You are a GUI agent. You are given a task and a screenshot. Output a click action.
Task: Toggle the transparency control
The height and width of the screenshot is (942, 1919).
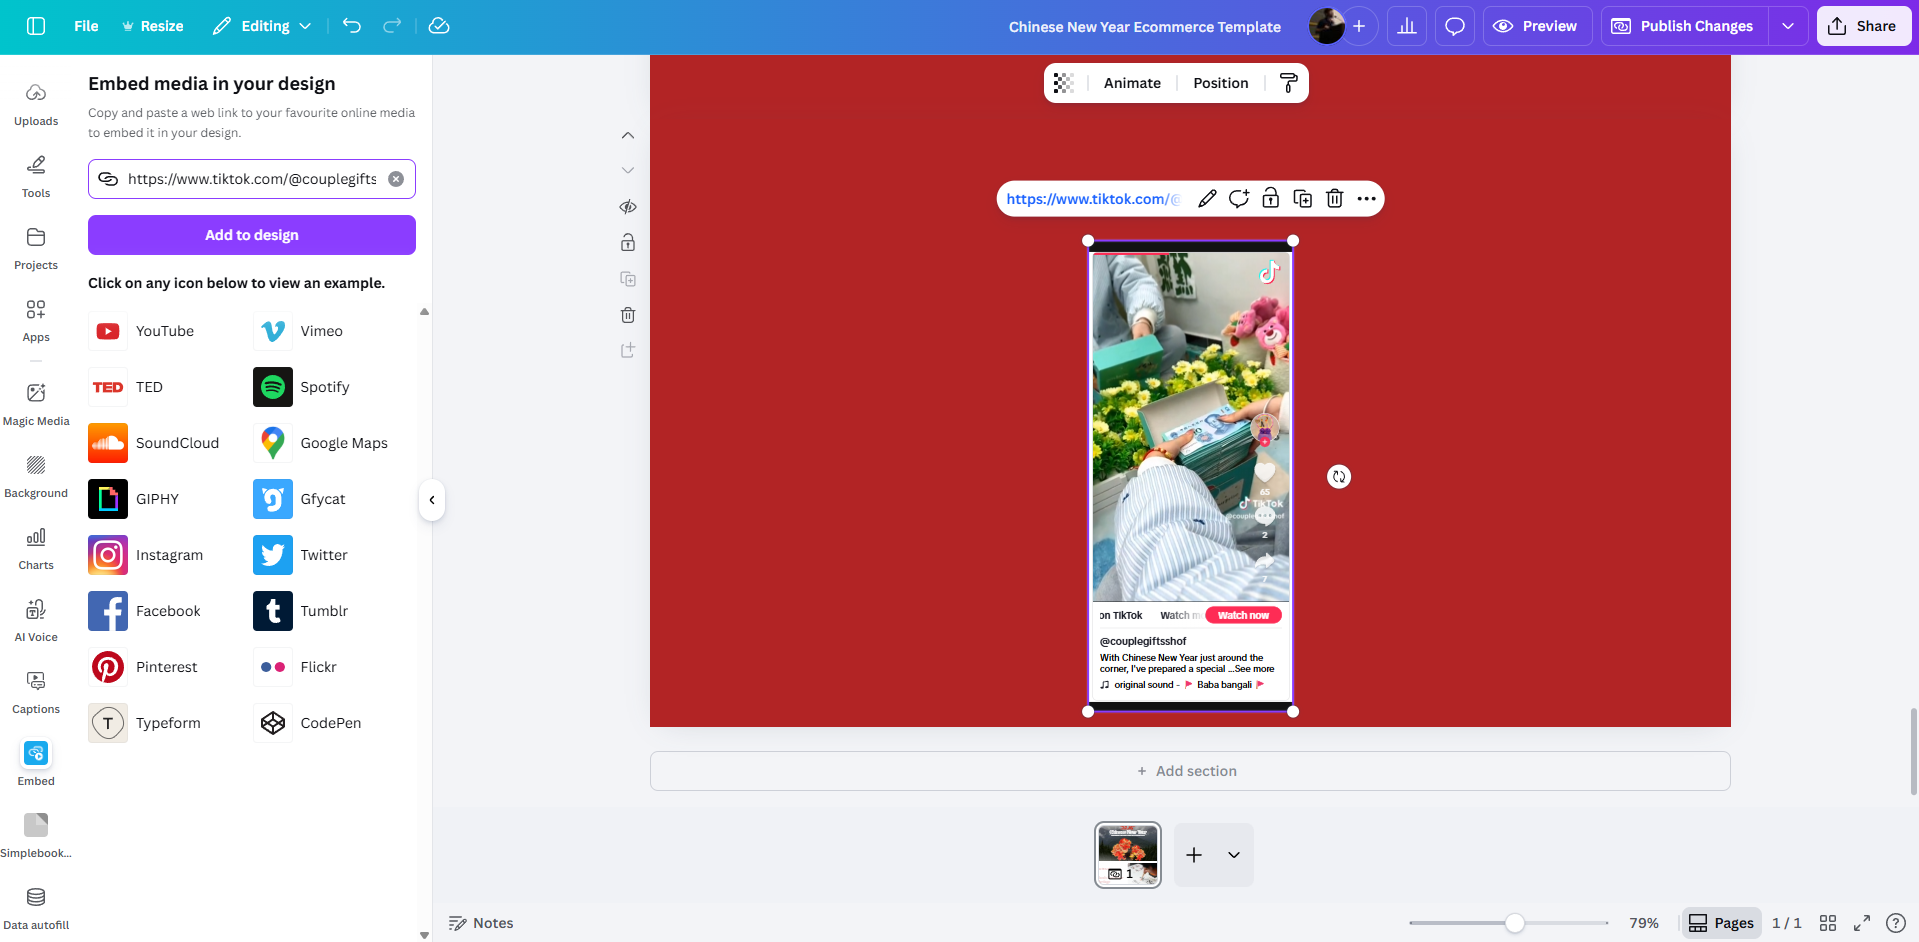pos(1065,82)
